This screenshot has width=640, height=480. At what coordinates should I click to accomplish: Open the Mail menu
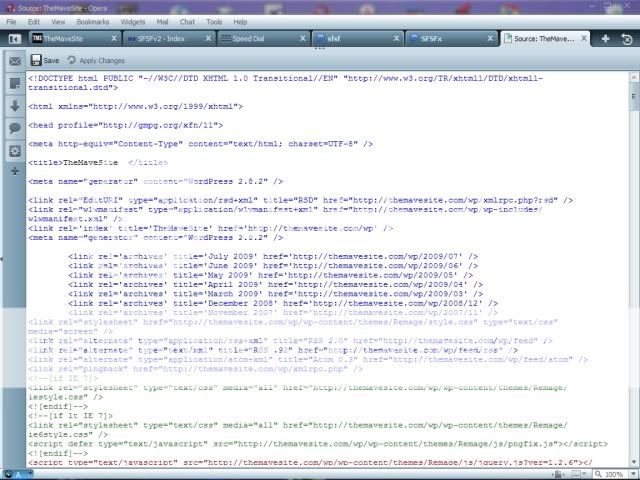pyautogui.click(x=162, y=22)
